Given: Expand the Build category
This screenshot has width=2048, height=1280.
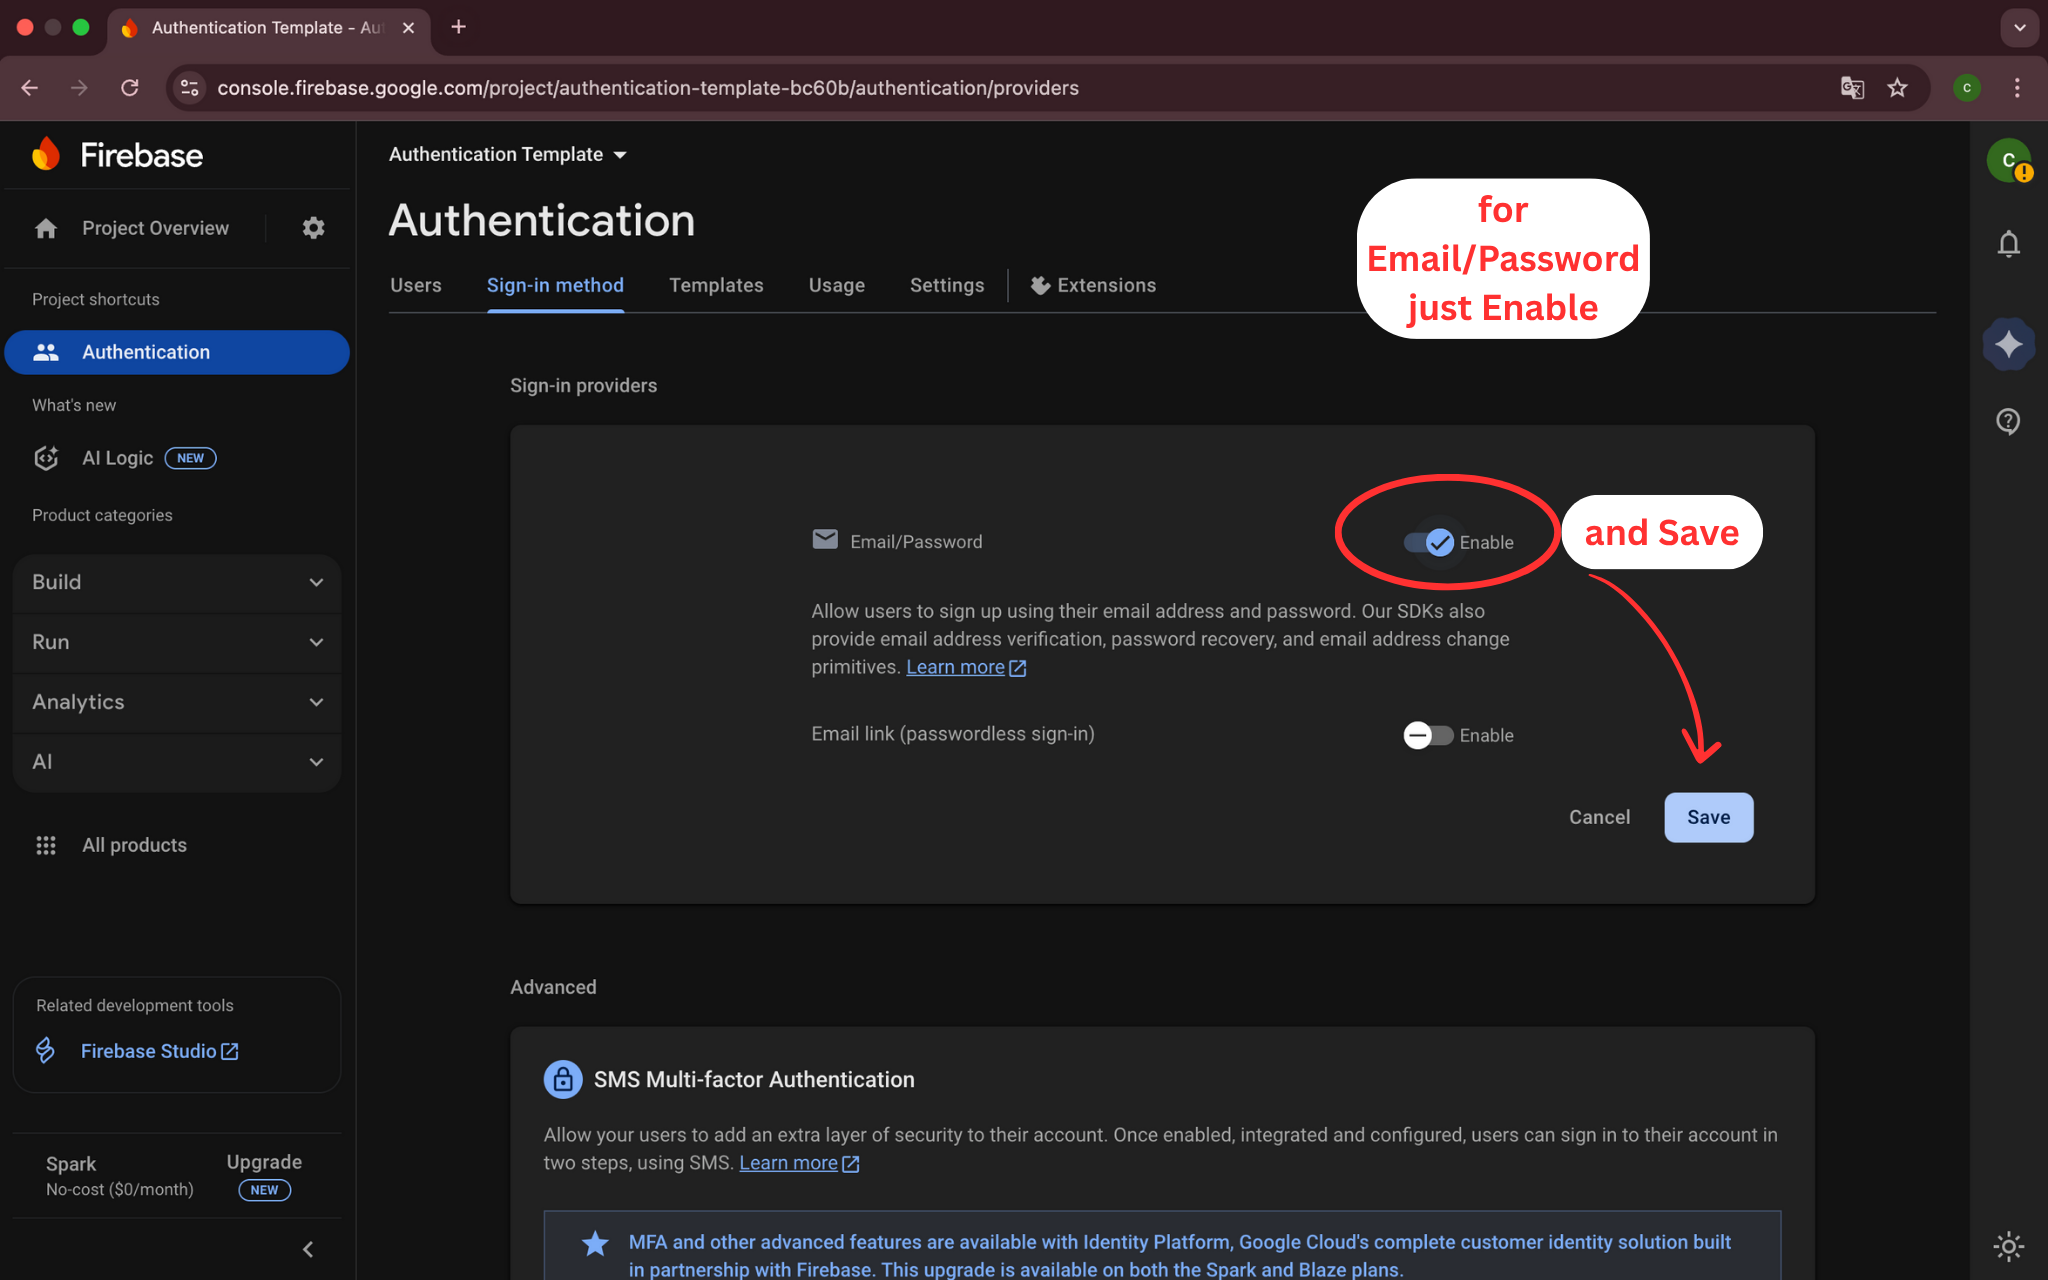Looking at the screenshot, I should 177,582.
